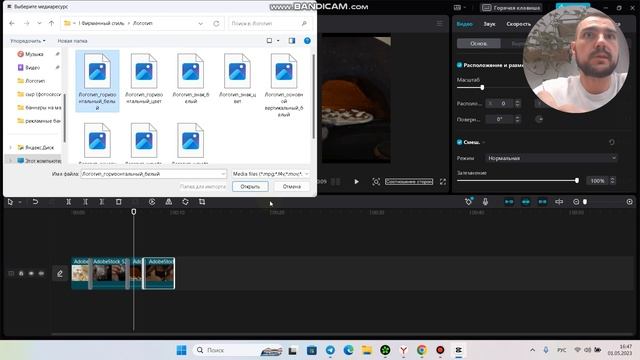
Task: Go up one folder level
Action: point(51,24)
